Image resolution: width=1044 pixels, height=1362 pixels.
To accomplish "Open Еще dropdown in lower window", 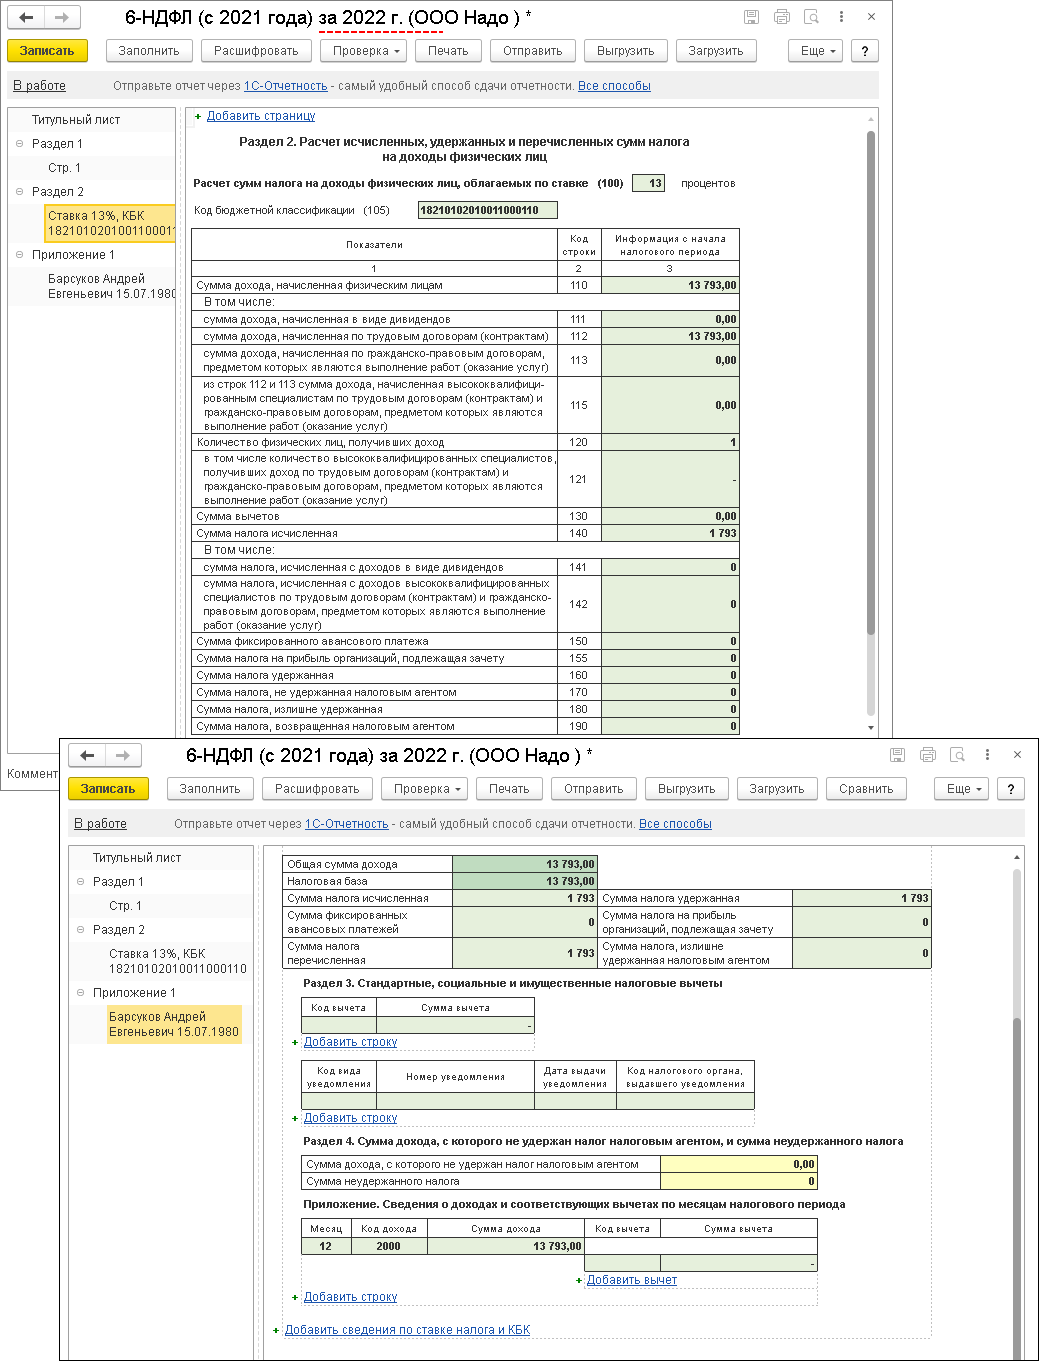I will pos(963,789).
